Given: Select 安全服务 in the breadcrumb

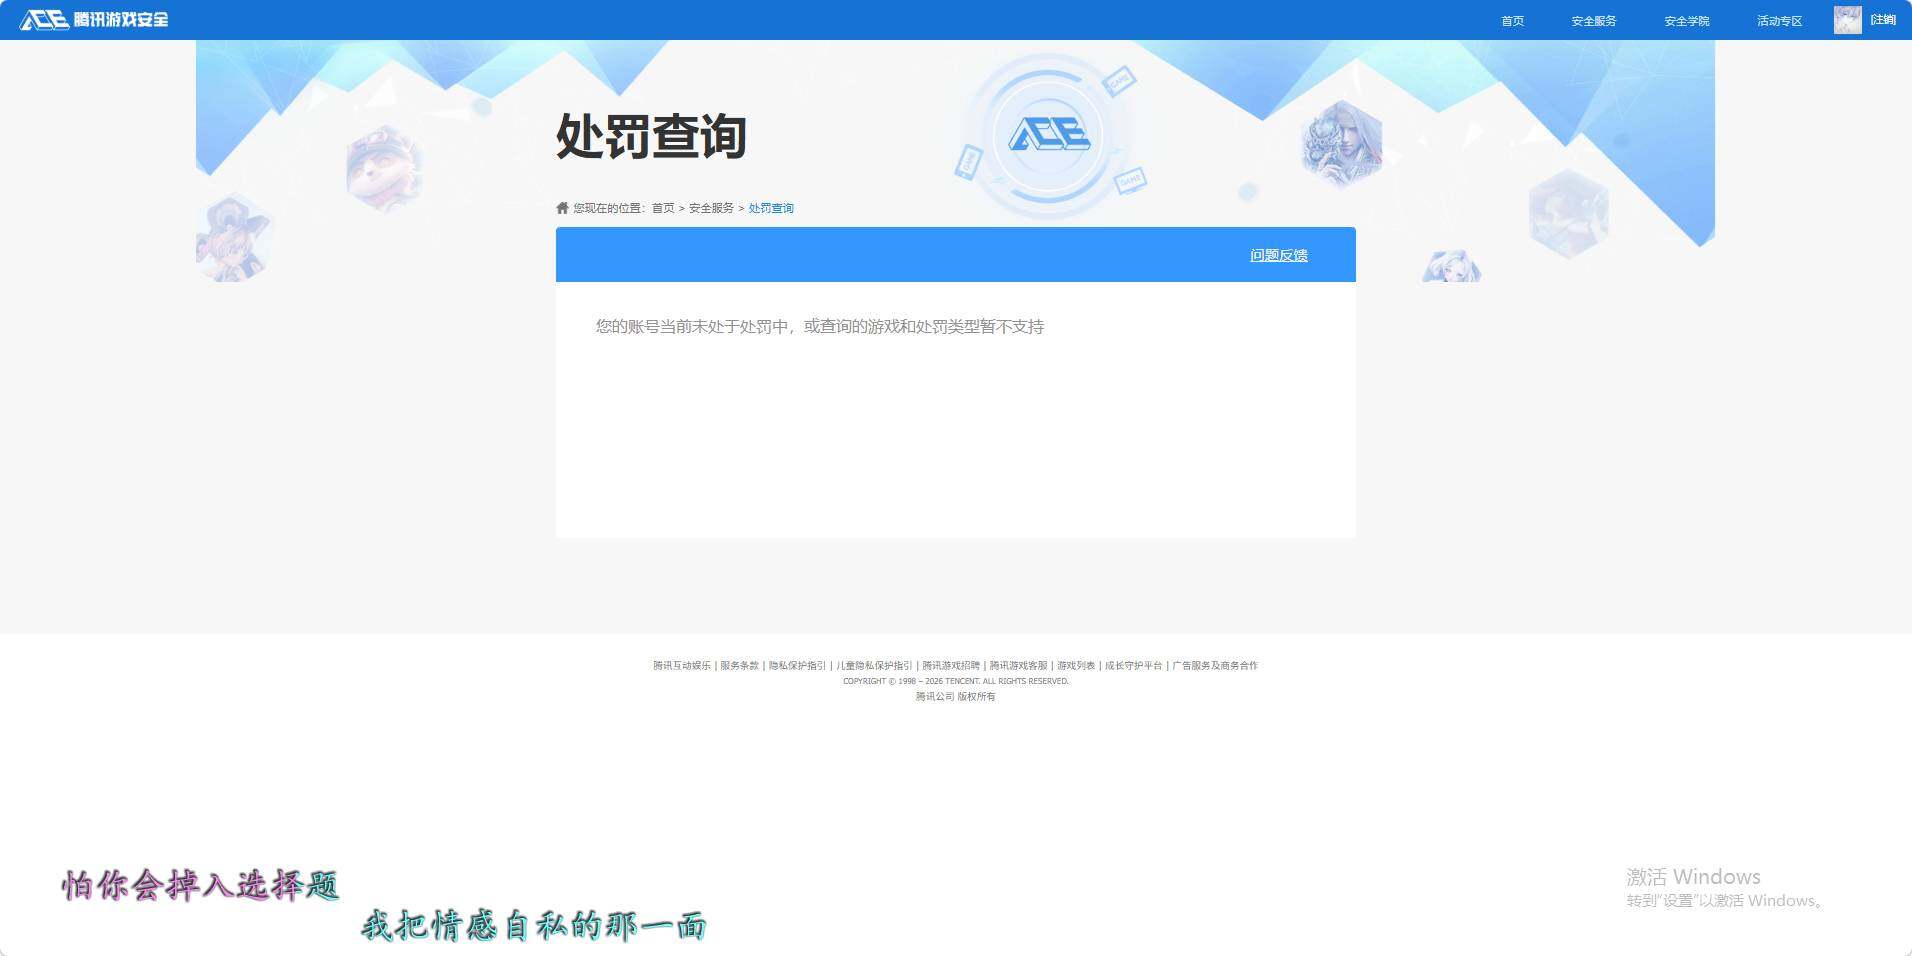Looking at the screenshot, I should pyautogui.click(x=710, y=208).
